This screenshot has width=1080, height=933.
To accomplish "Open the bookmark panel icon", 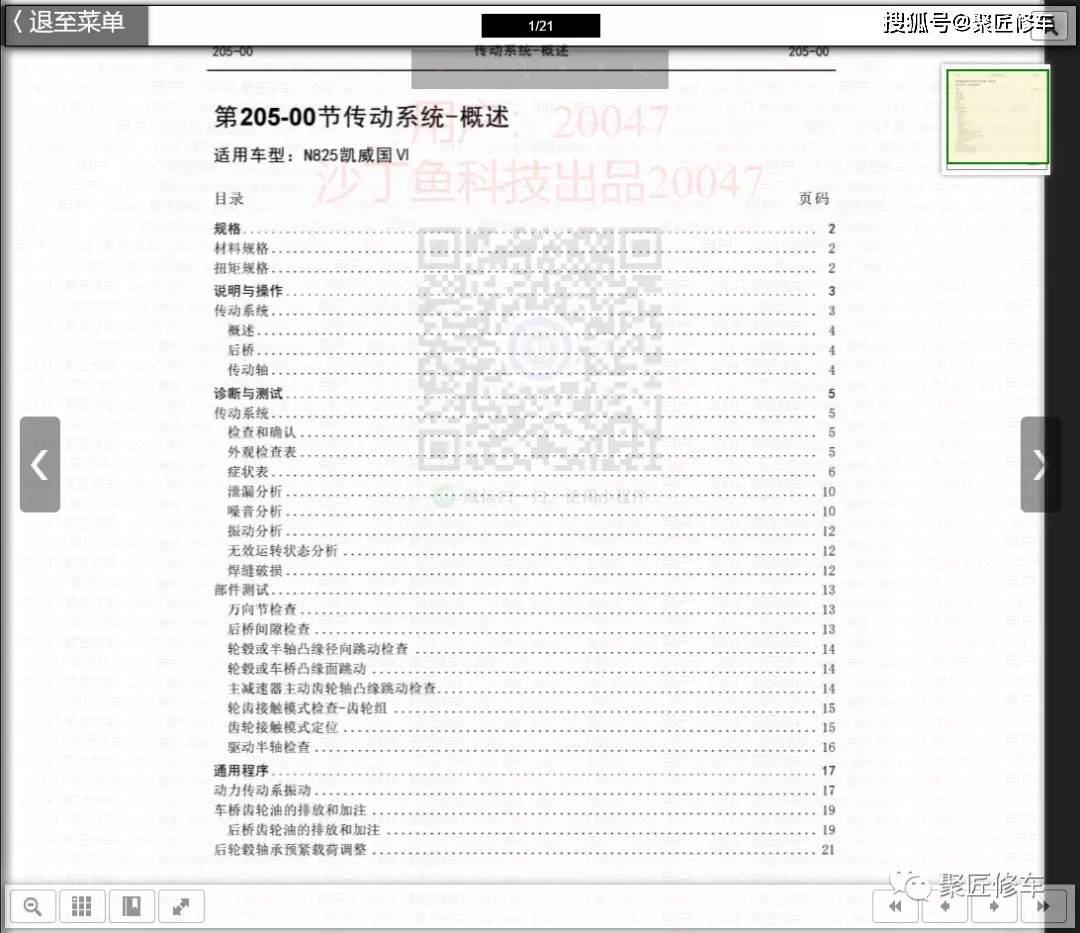I will tap(132, 906).
